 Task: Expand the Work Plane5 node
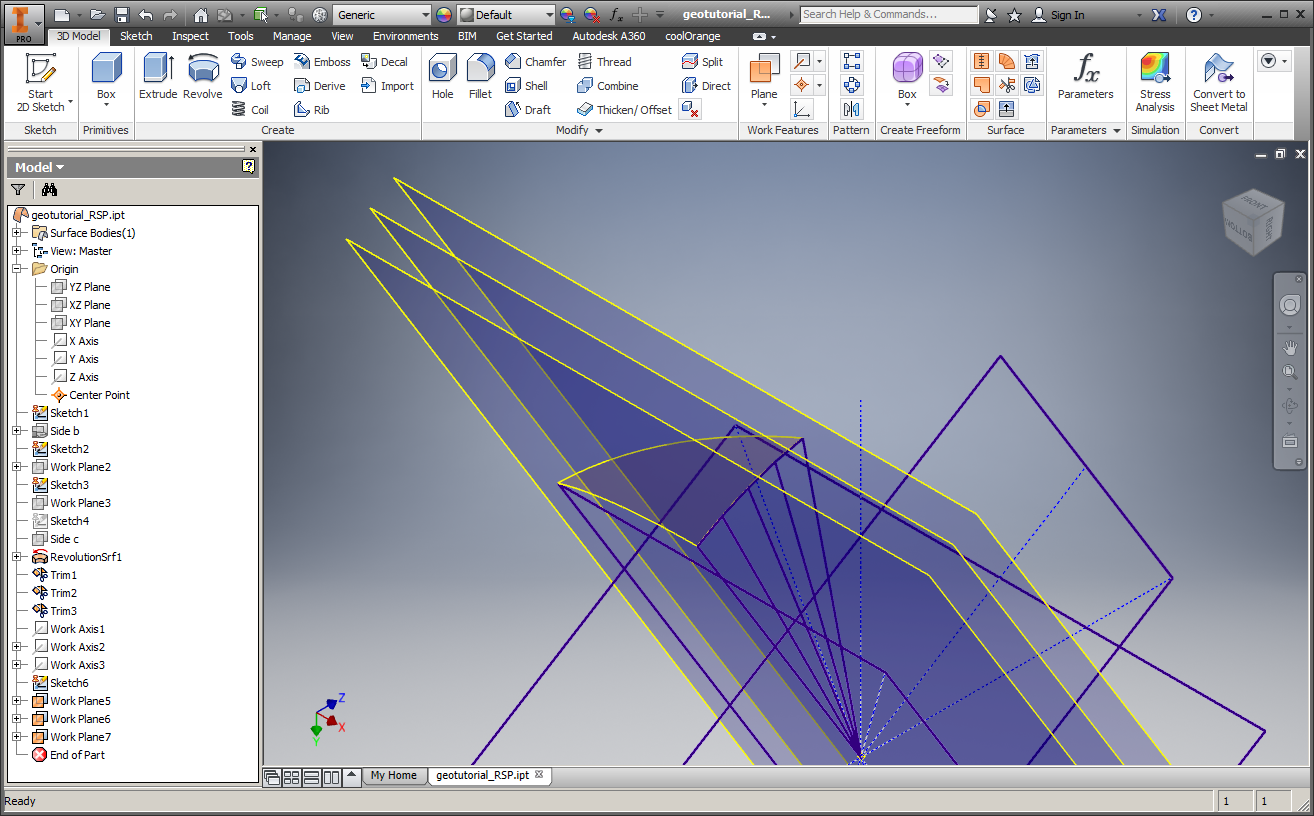pos(16,701)
